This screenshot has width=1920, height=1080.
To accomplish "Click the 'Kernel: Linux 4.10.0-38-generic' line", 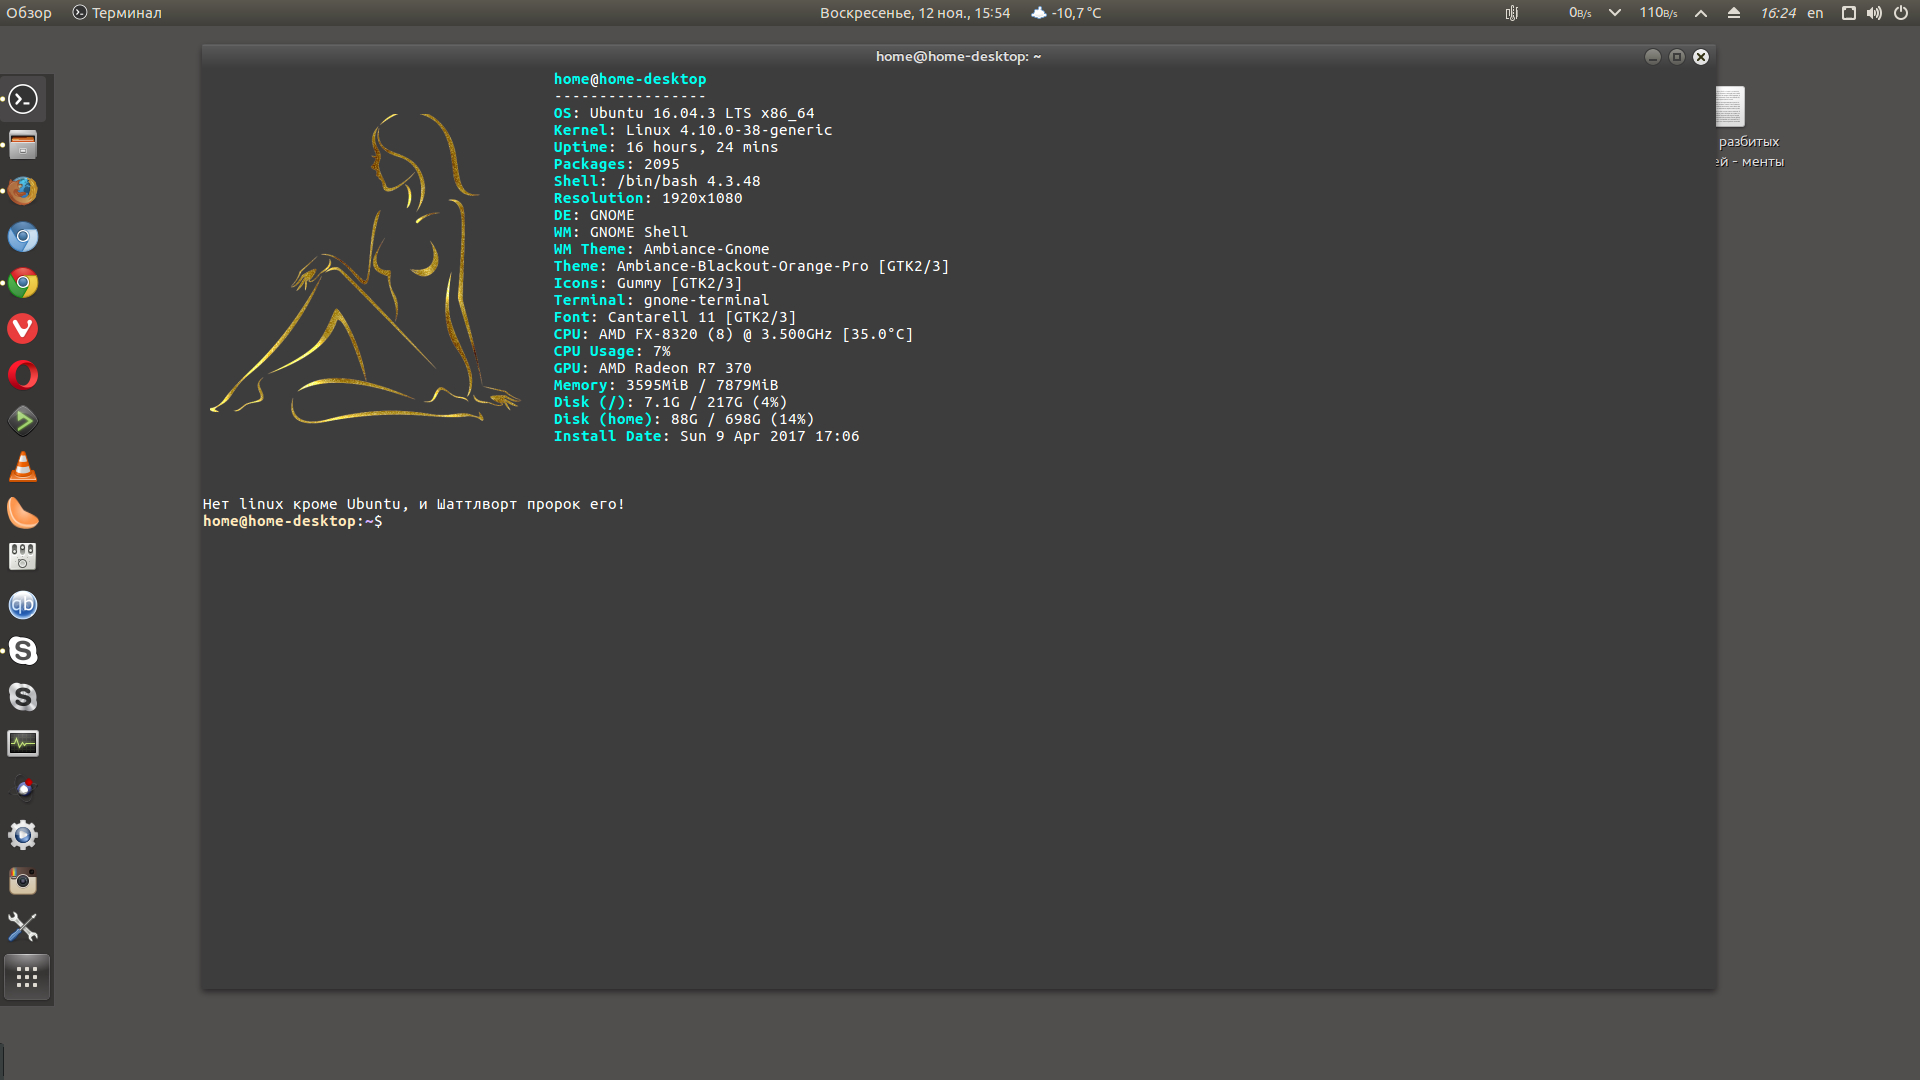I will point(693,130).
